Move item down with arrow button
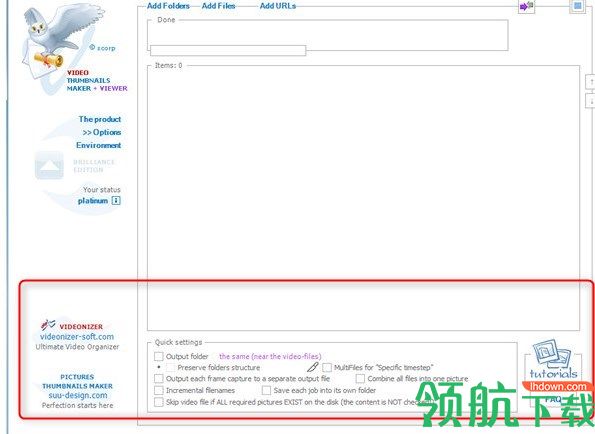This screenshot has height=434, width=595. [x=591, y=100]
